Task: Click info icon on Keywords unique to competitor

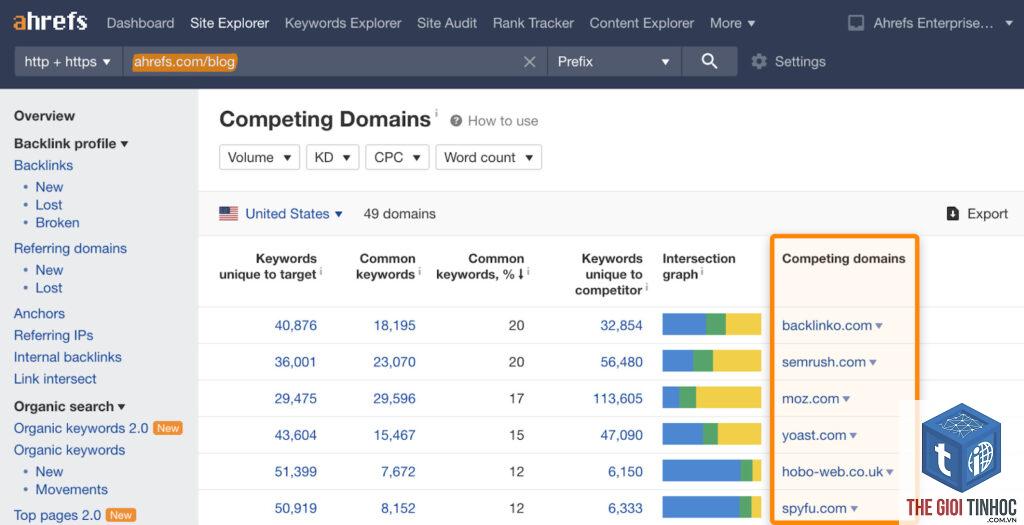Action: [x=647, y=287]
